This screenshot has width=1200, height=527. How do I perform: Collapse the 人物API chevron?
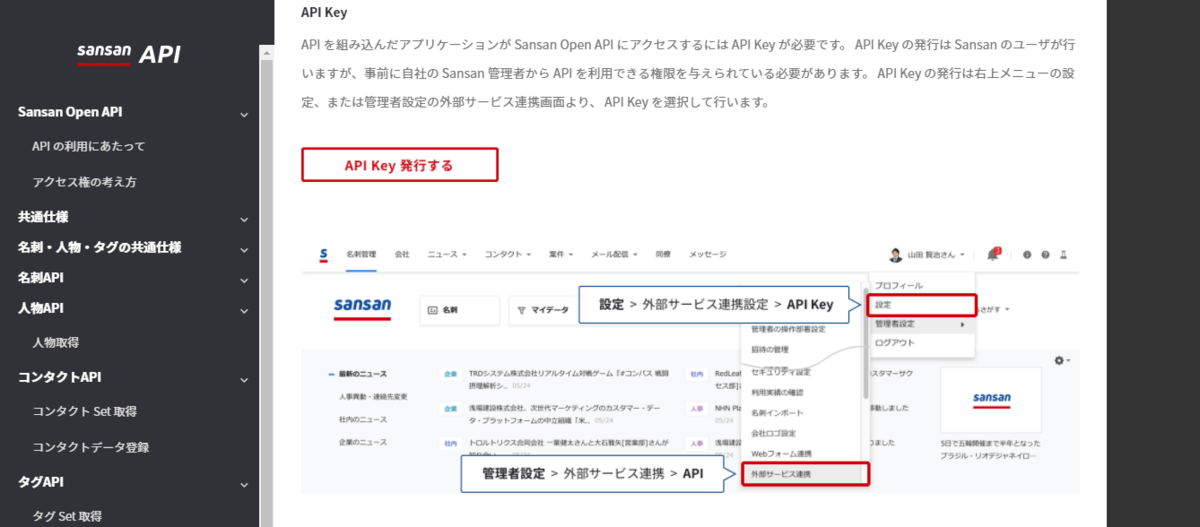tap(244, 309)
